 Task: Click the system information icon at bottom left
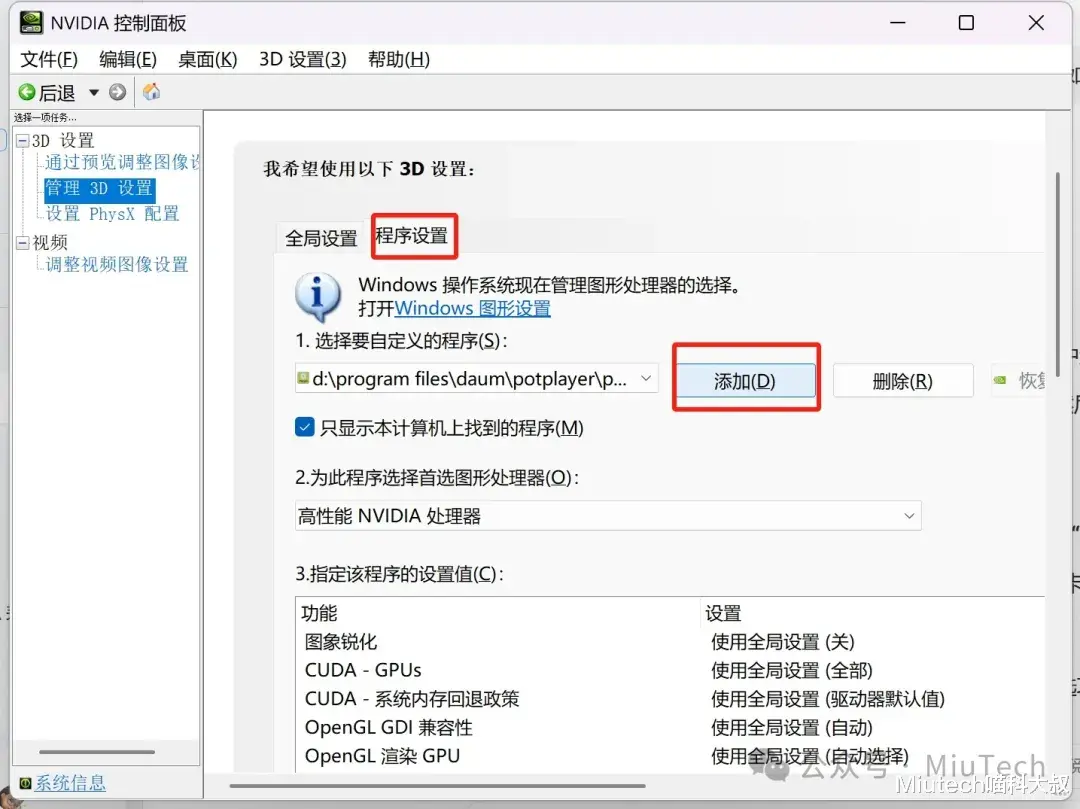(25, 783)
